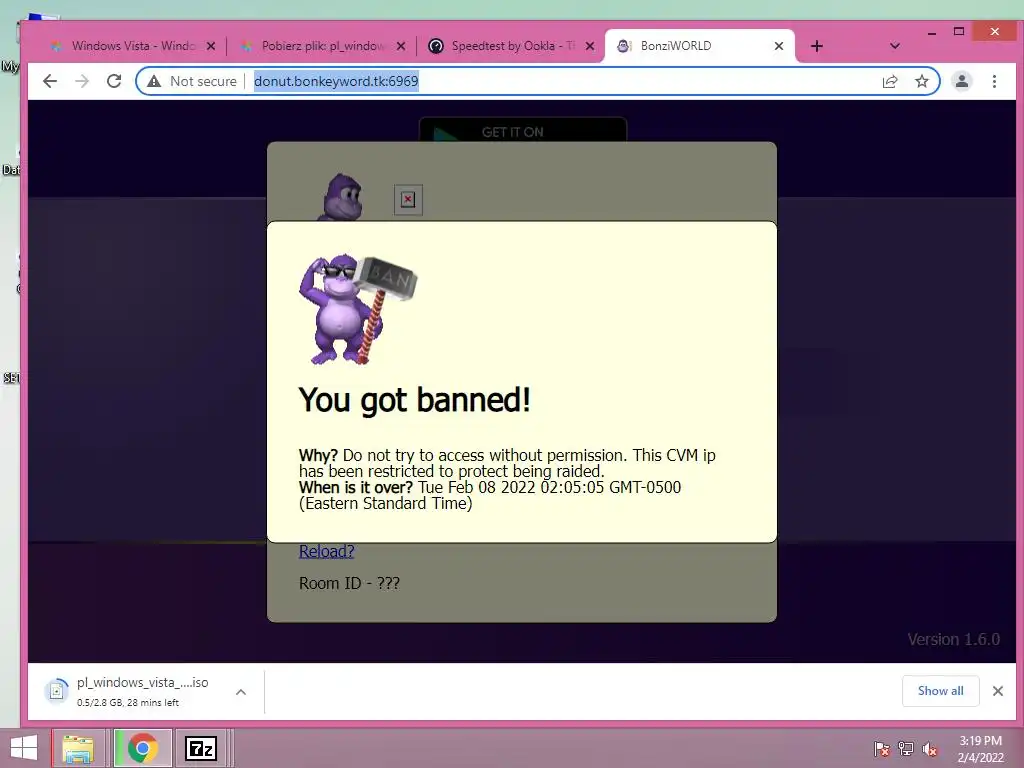Open the pl_windows_vista iso download item
The width and height of the screenshot is (1024, 768).
[134, 691]
